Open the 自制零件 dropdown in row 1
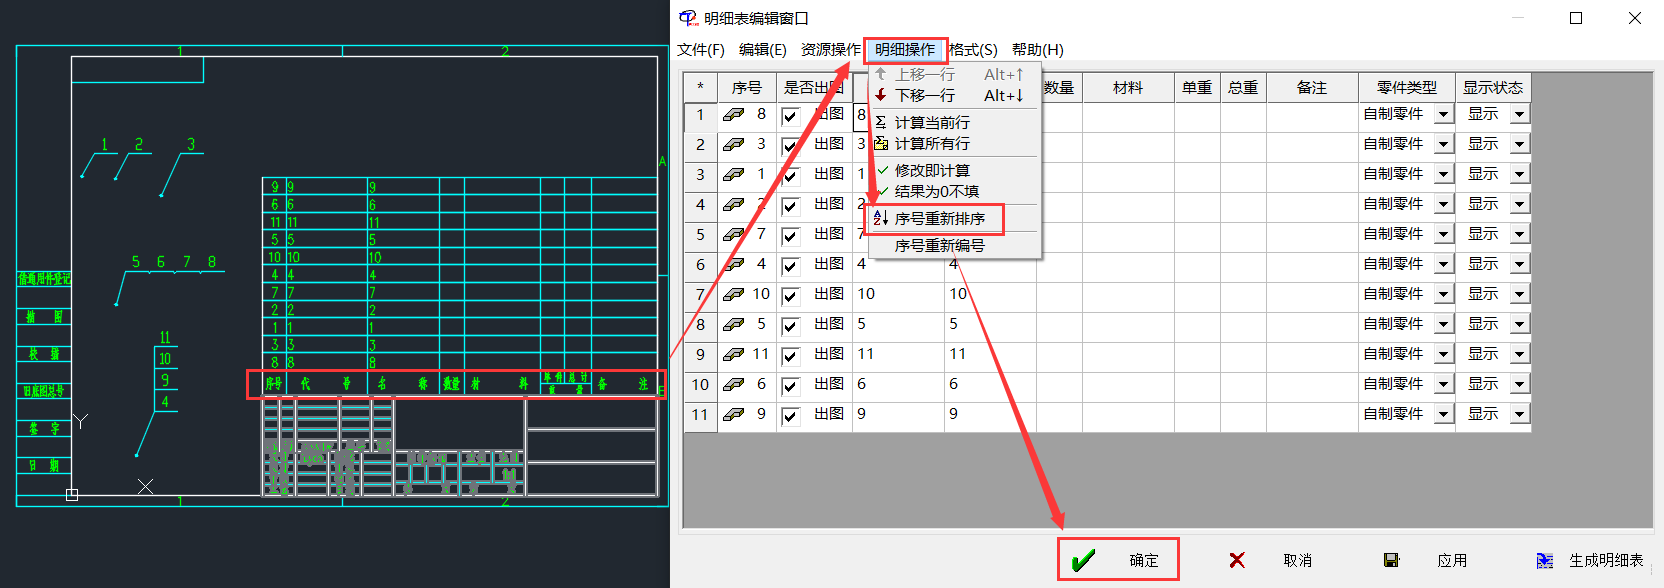The height and width of the screenshot is (588, 1664). pyautogui.click(x=1443, y=115)
